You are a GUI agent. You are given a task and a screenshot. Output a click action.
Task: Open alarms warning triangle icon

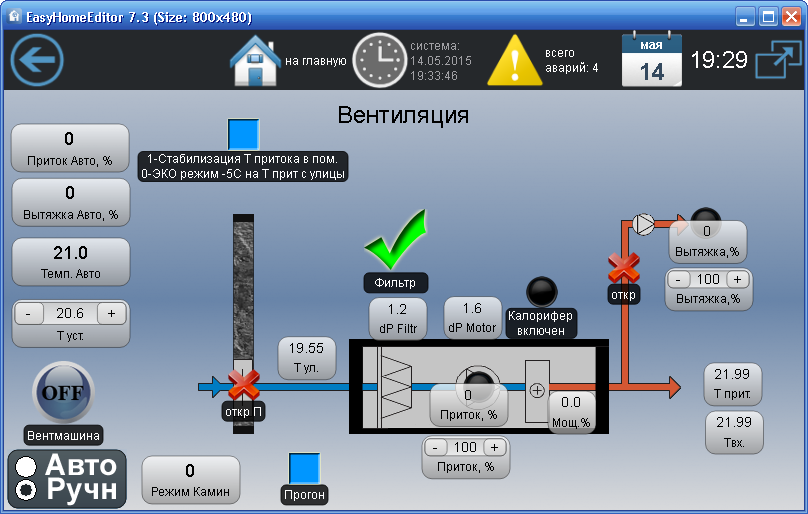click(519, 61)
